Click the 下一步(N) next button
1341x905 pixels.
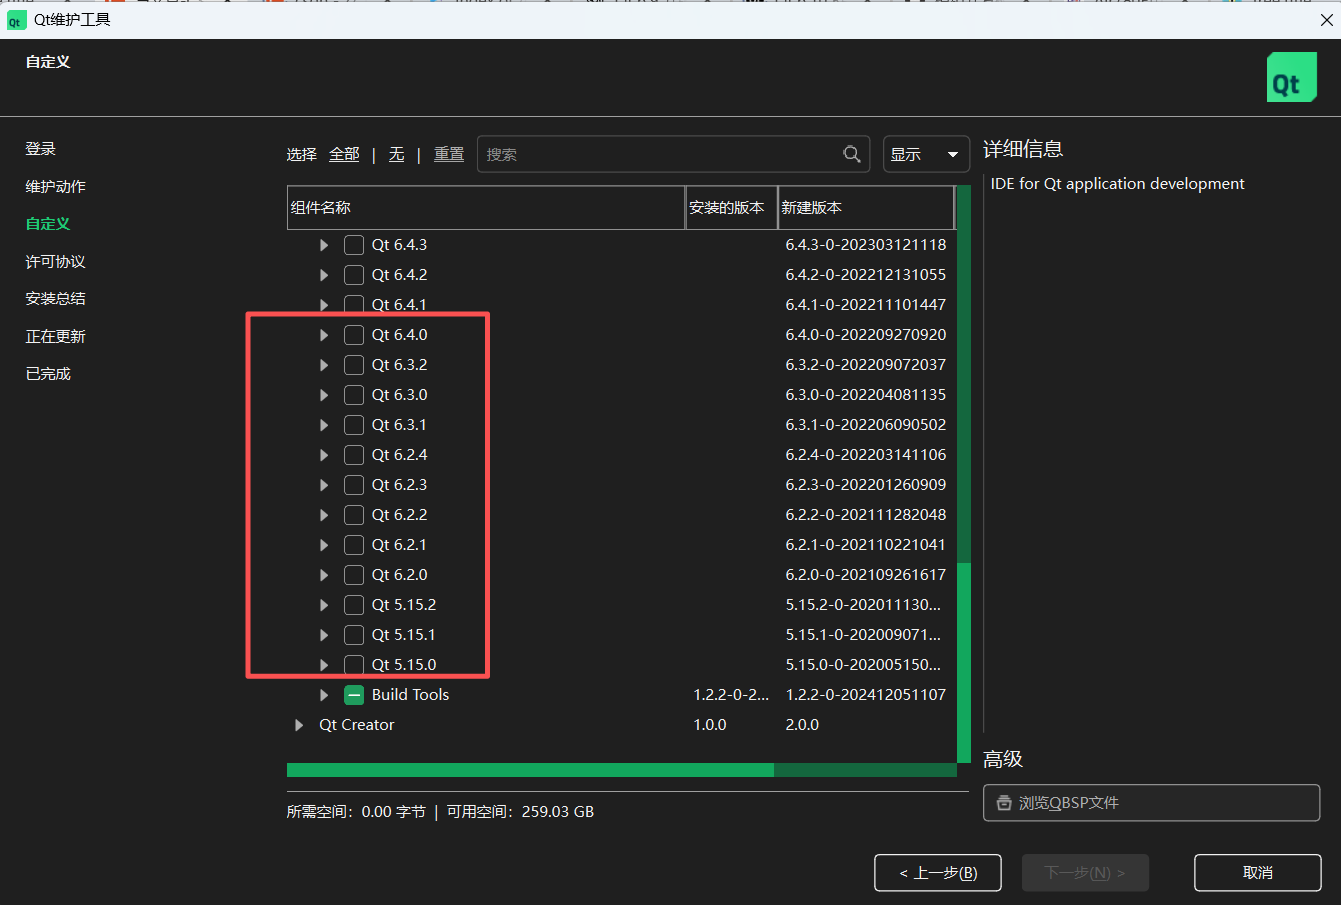point(1085,873)
